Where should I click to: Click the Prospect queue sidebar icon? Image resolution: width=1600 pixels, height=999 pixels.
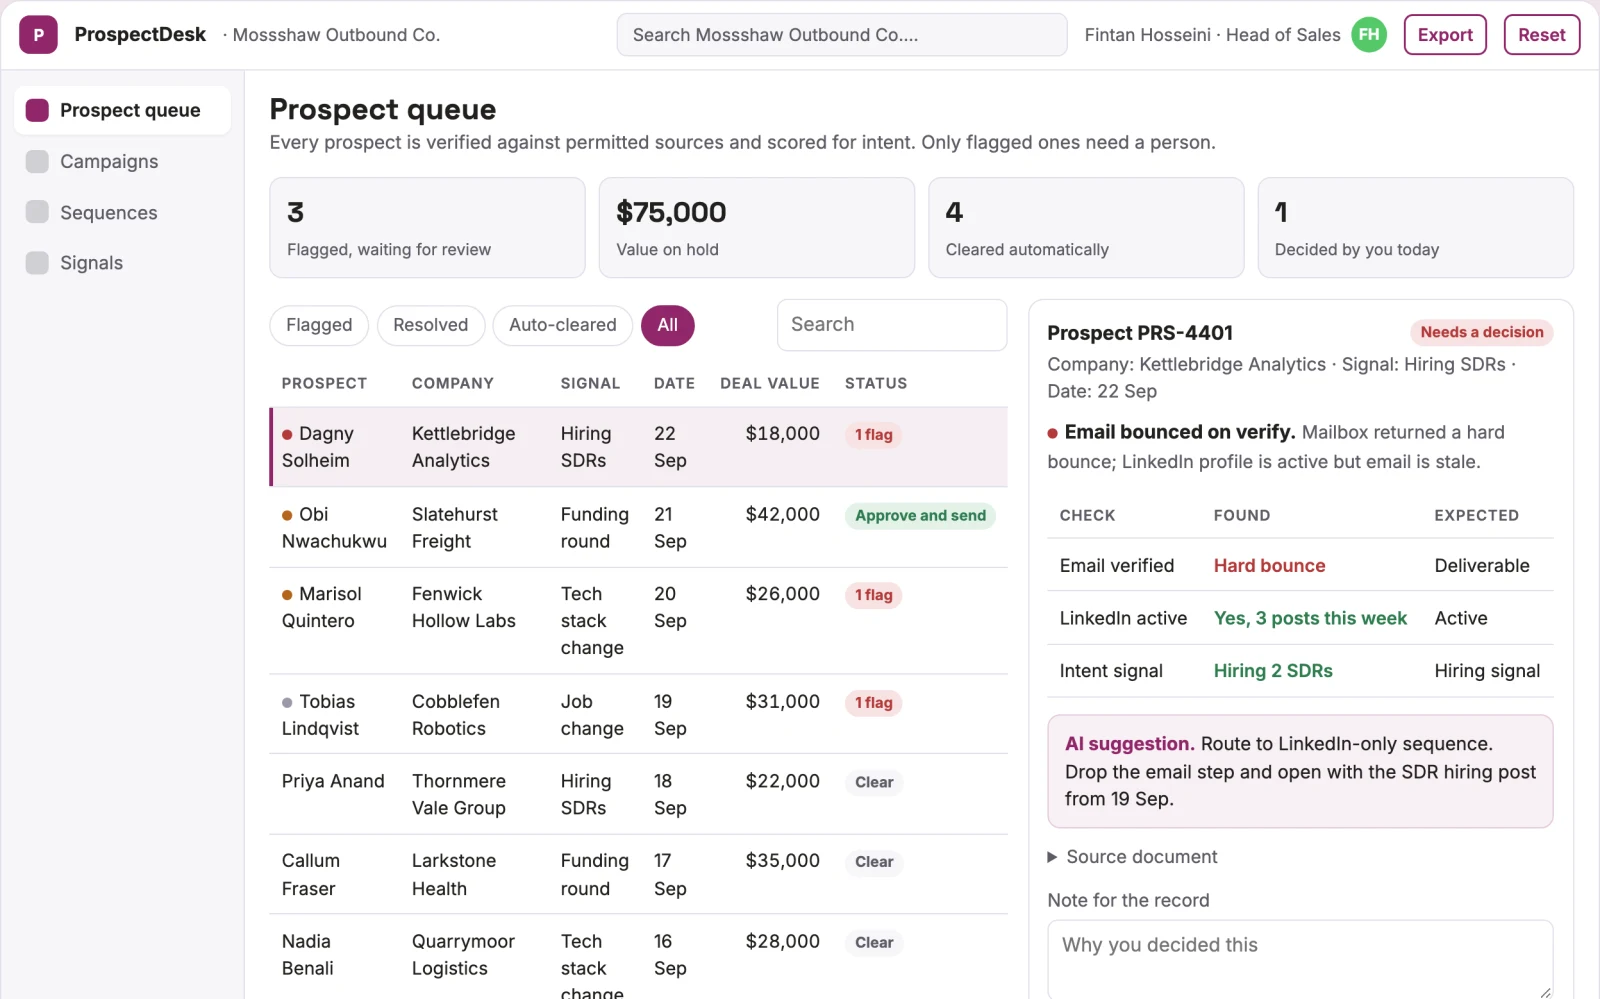(37, 110)
